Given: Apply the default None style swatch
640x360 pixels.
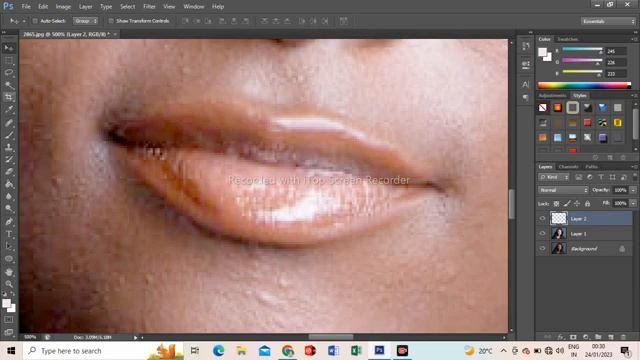Looking at the screenshot, I should point(542,108).
